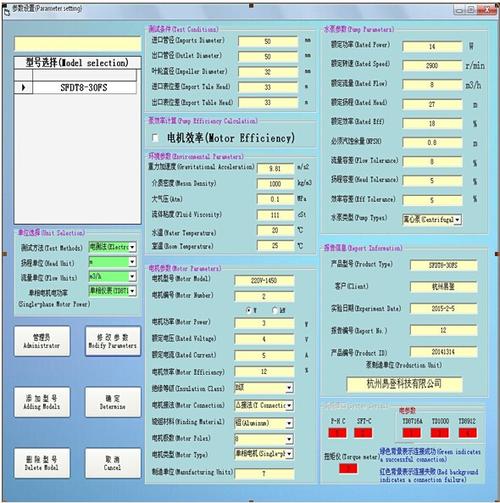Open the Winding Material dropdown
The image size is (500, 503).
(289, 423)
